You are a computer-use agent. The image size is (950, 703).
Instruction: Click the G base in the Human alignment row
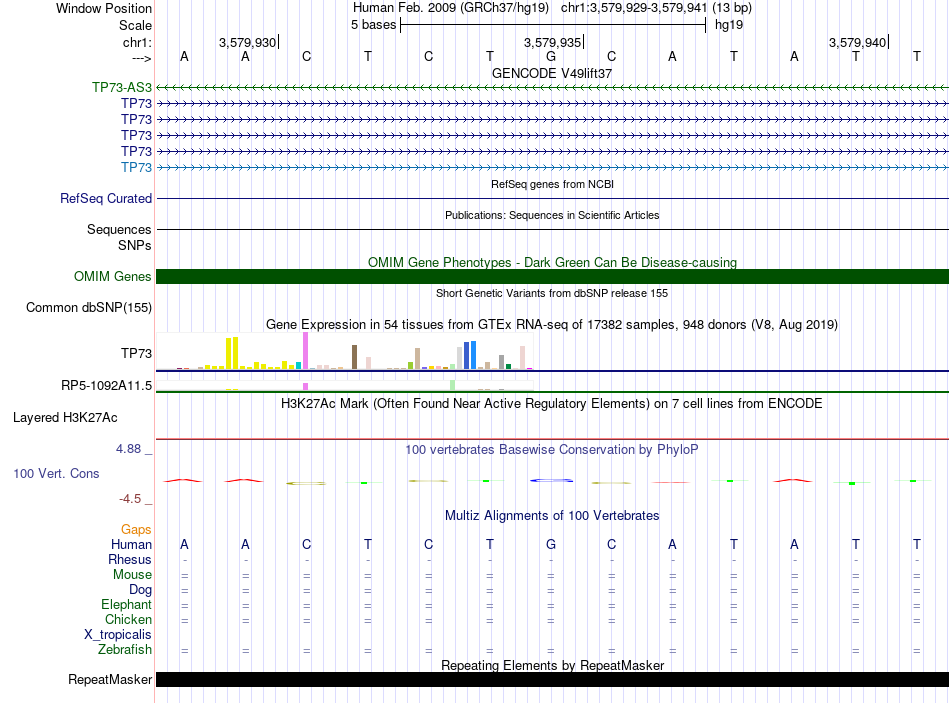point(551,544)
